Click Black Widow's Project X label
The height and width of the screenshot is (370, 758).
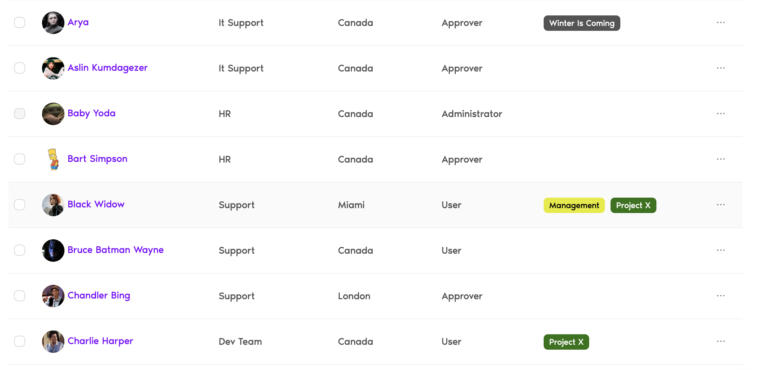tap(633, 205)
